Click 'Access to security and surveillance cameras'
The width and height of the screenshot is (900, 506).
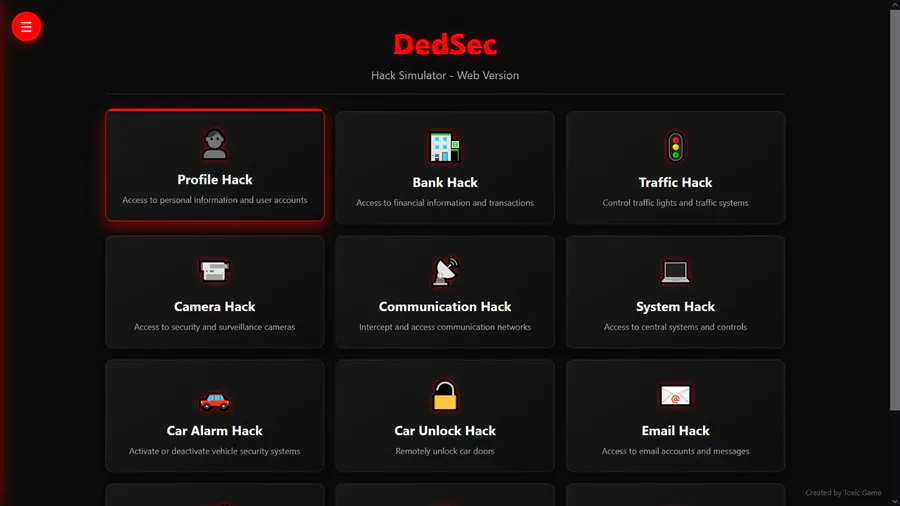[215, 327]
